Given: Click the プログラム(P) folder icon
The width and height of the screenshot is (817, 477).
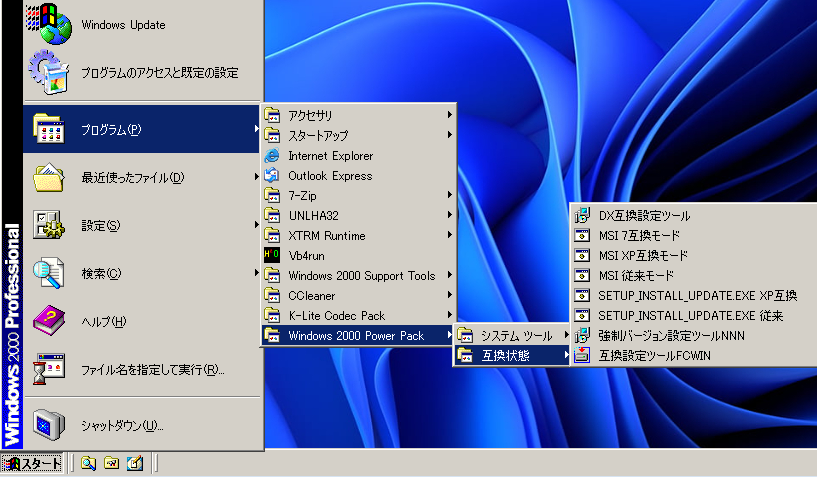Looking at the screenshot, I should coord(48,129).
